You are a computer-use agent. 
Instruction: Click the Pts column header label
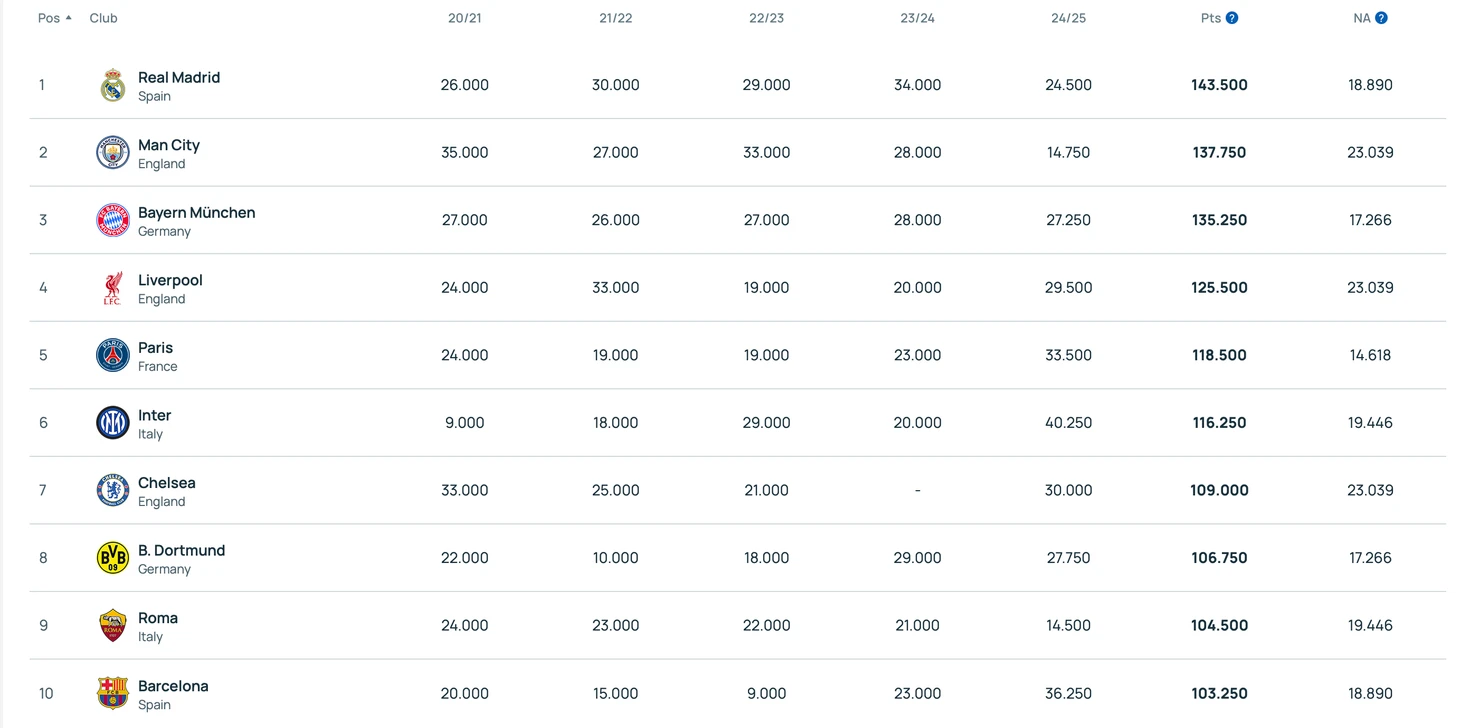point(1210,18)
